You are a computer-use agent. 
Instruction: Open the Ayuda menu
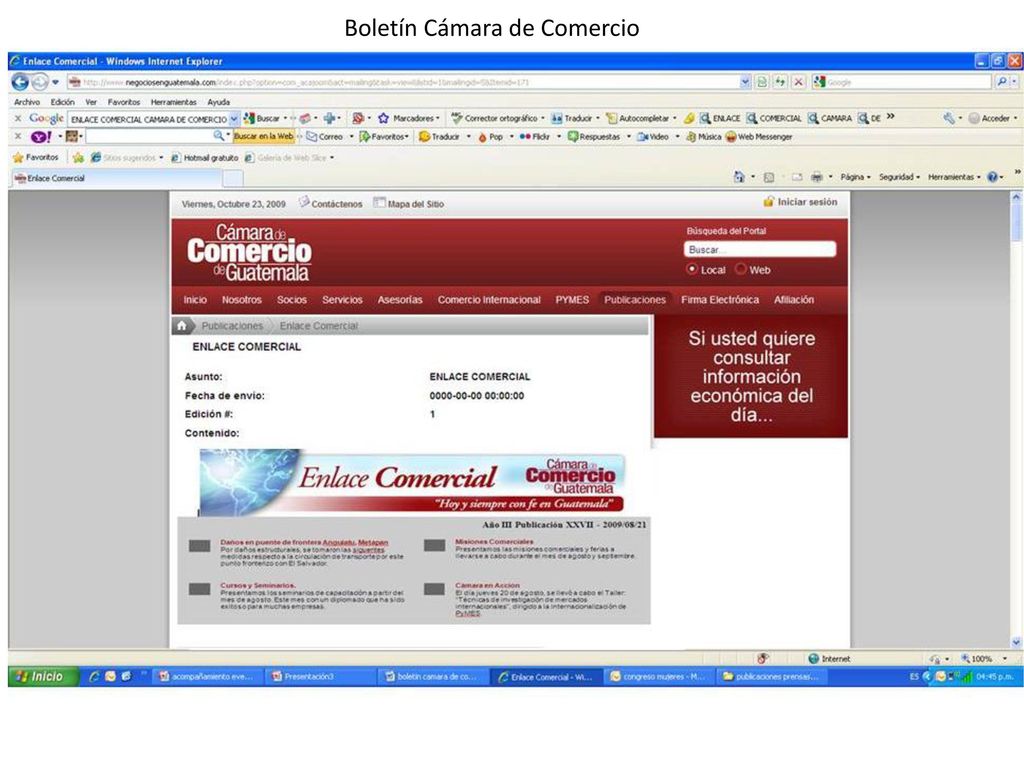[219, 102]
